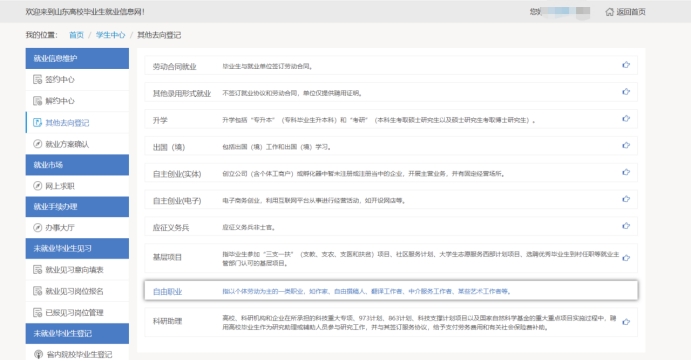This screenshot has width=691, height=361.
Task: Select 自主创业(实体) option title
Action: [x=177, y=174]
